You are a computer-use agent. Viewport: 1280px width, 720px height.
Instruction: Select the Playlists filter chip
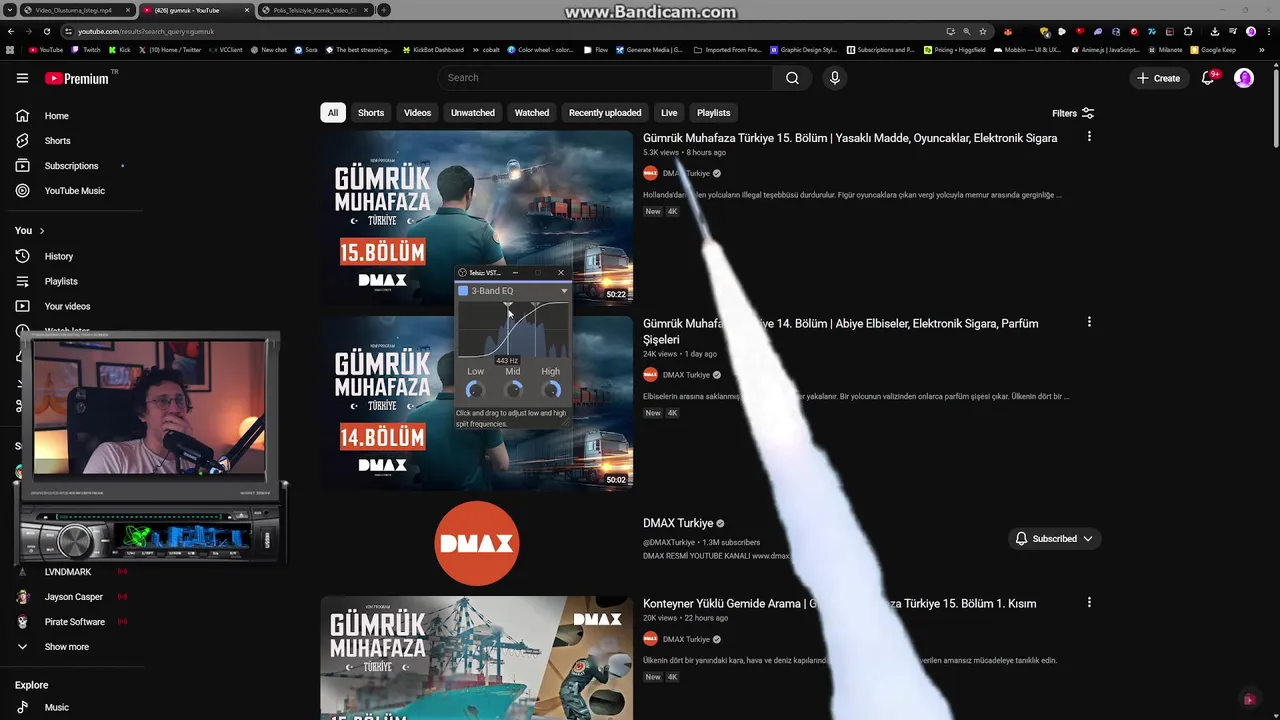[713, 113]
